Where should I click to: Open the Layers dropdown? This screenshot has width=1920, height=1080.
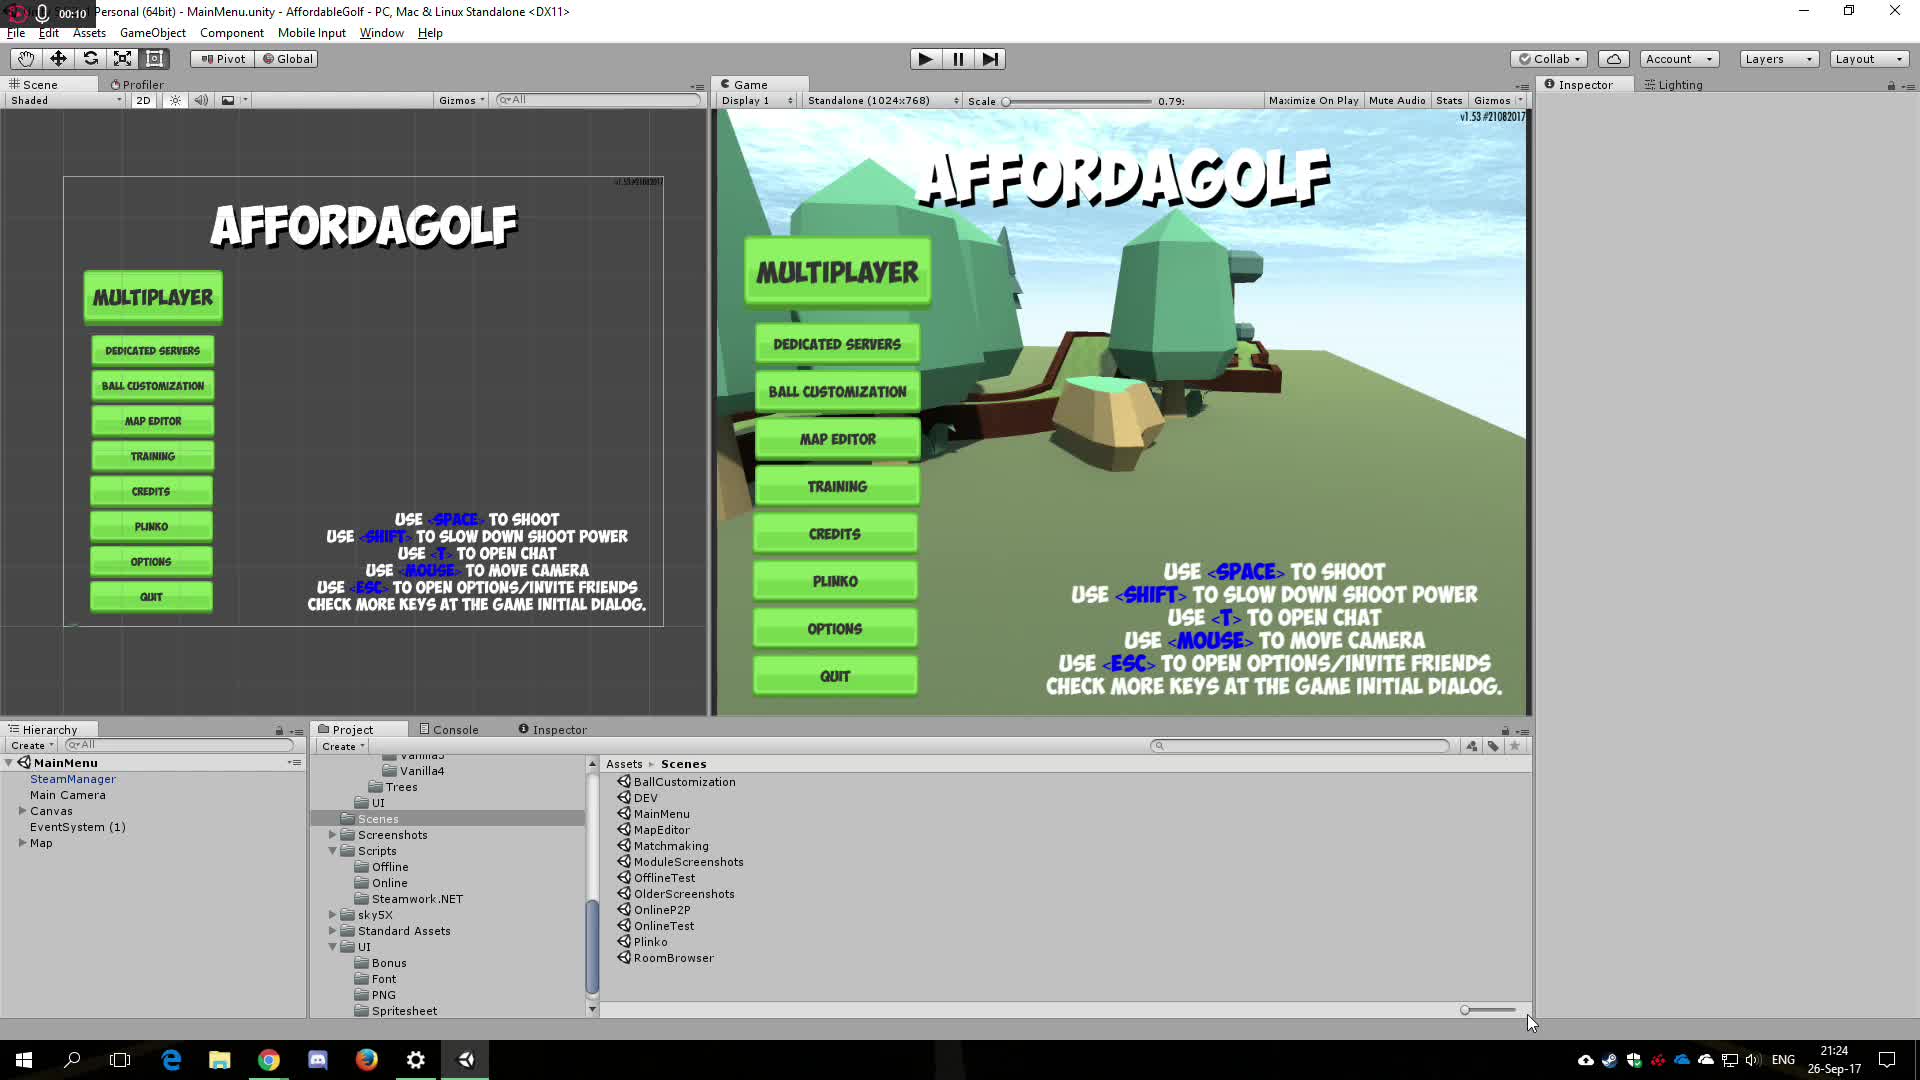tap(1778, 59)
